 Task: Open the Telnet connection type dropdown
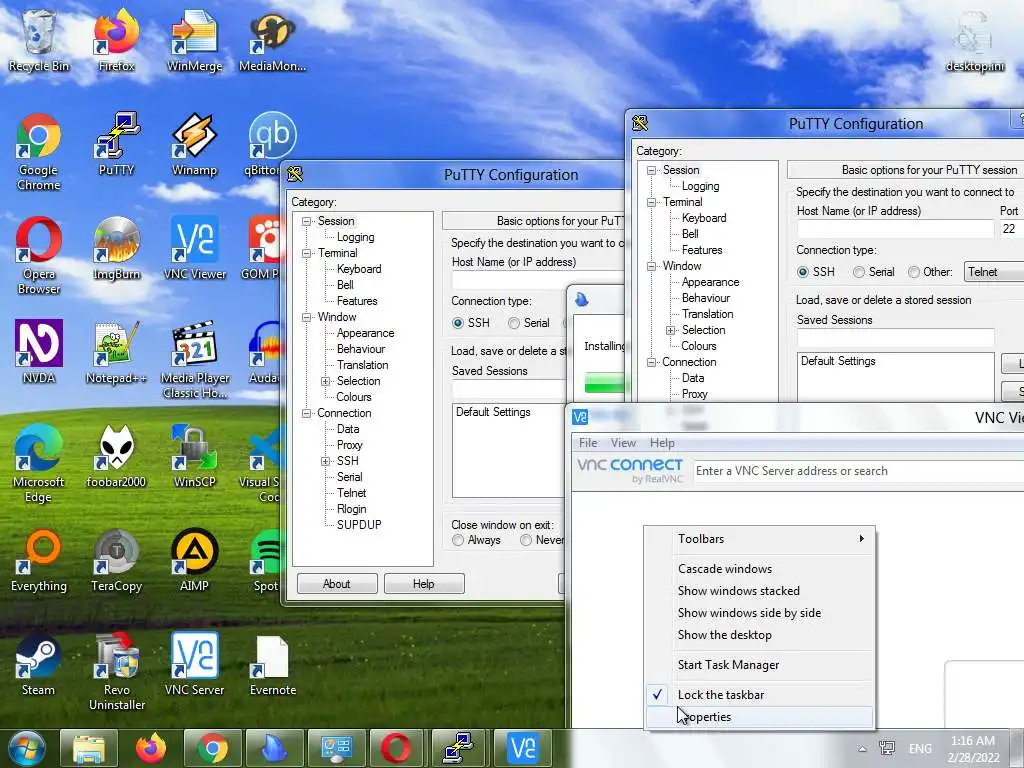[x=994, y=272]
